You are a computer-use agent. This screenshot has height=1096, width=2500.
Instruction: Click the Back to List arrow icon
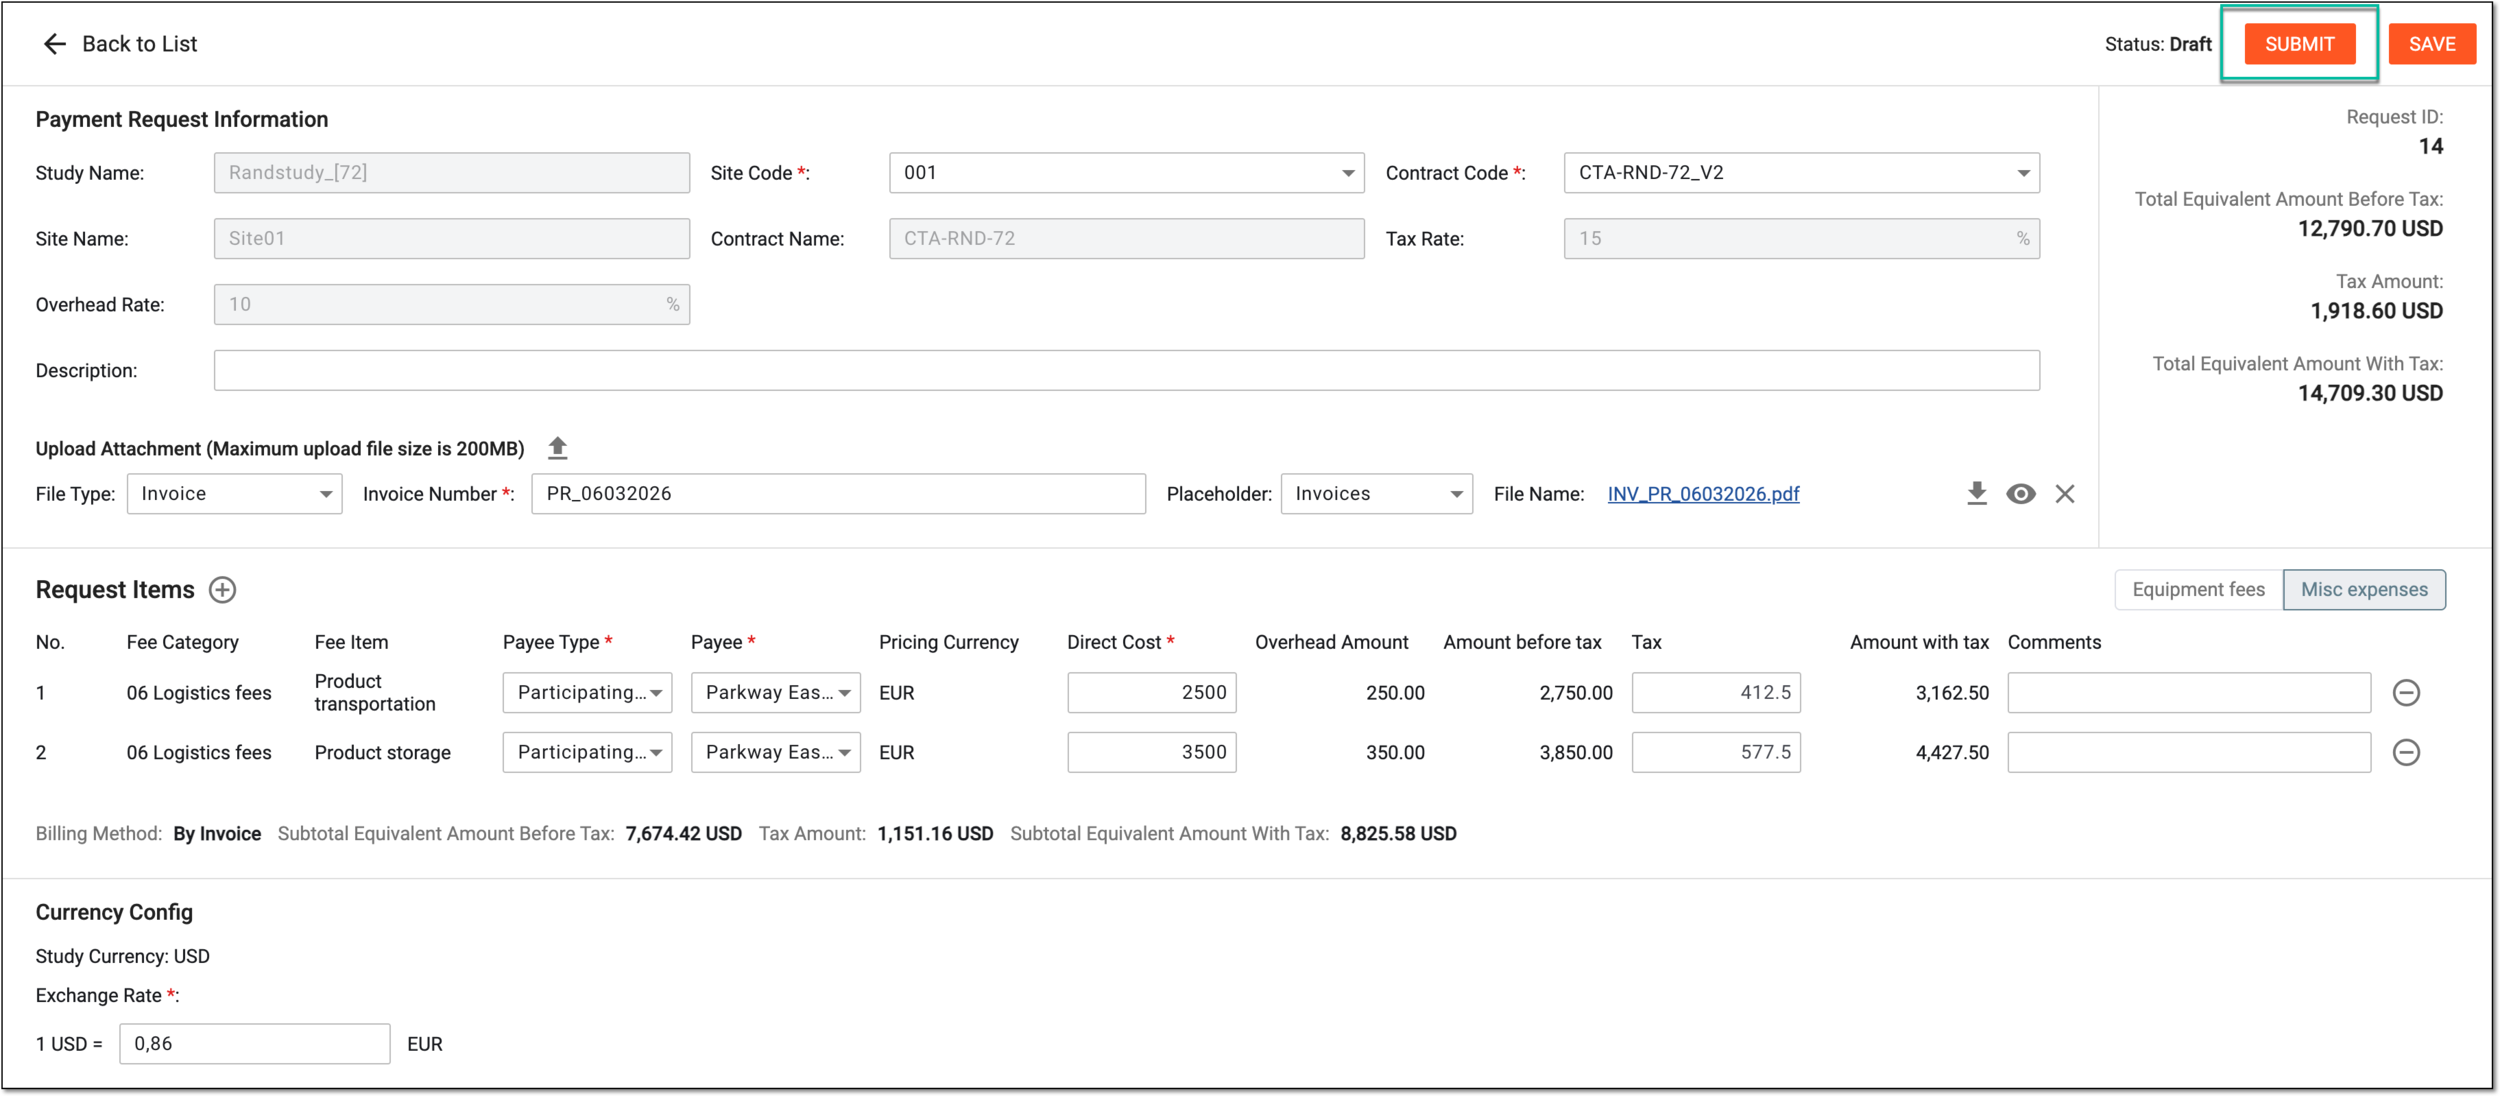click(x=54, y=44)
